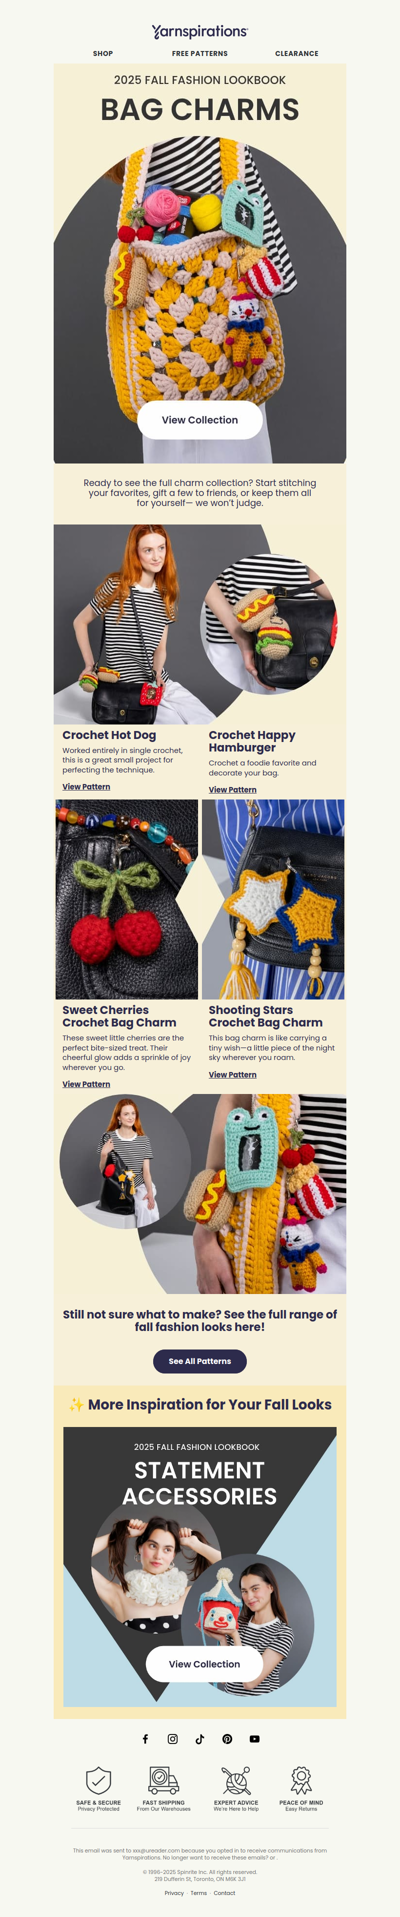Click the Yarnspirations logo
The height and width of the screenshot is (1917, 400).
[x=200, y=32]
